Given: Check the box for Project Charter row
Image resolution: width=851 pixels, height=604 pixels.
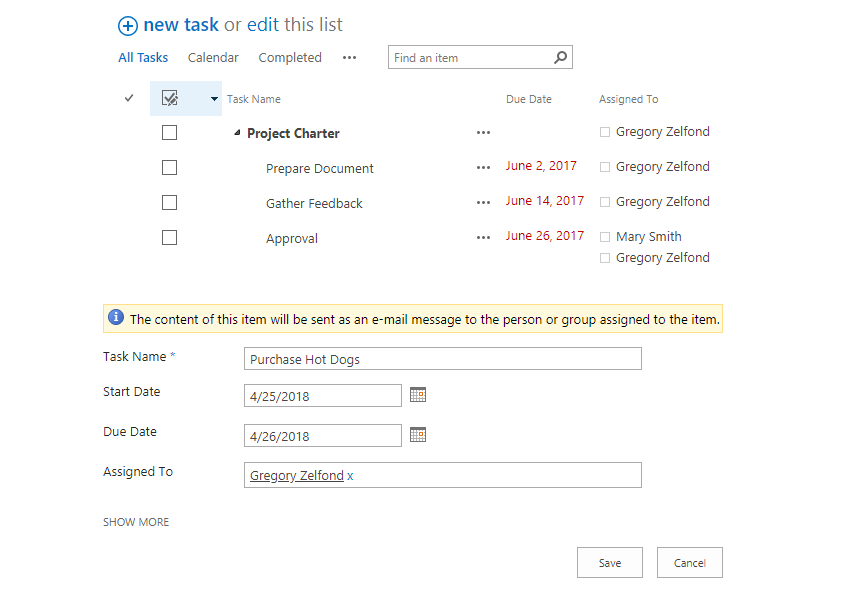Looking at the screenshot, I should (169, 133).
